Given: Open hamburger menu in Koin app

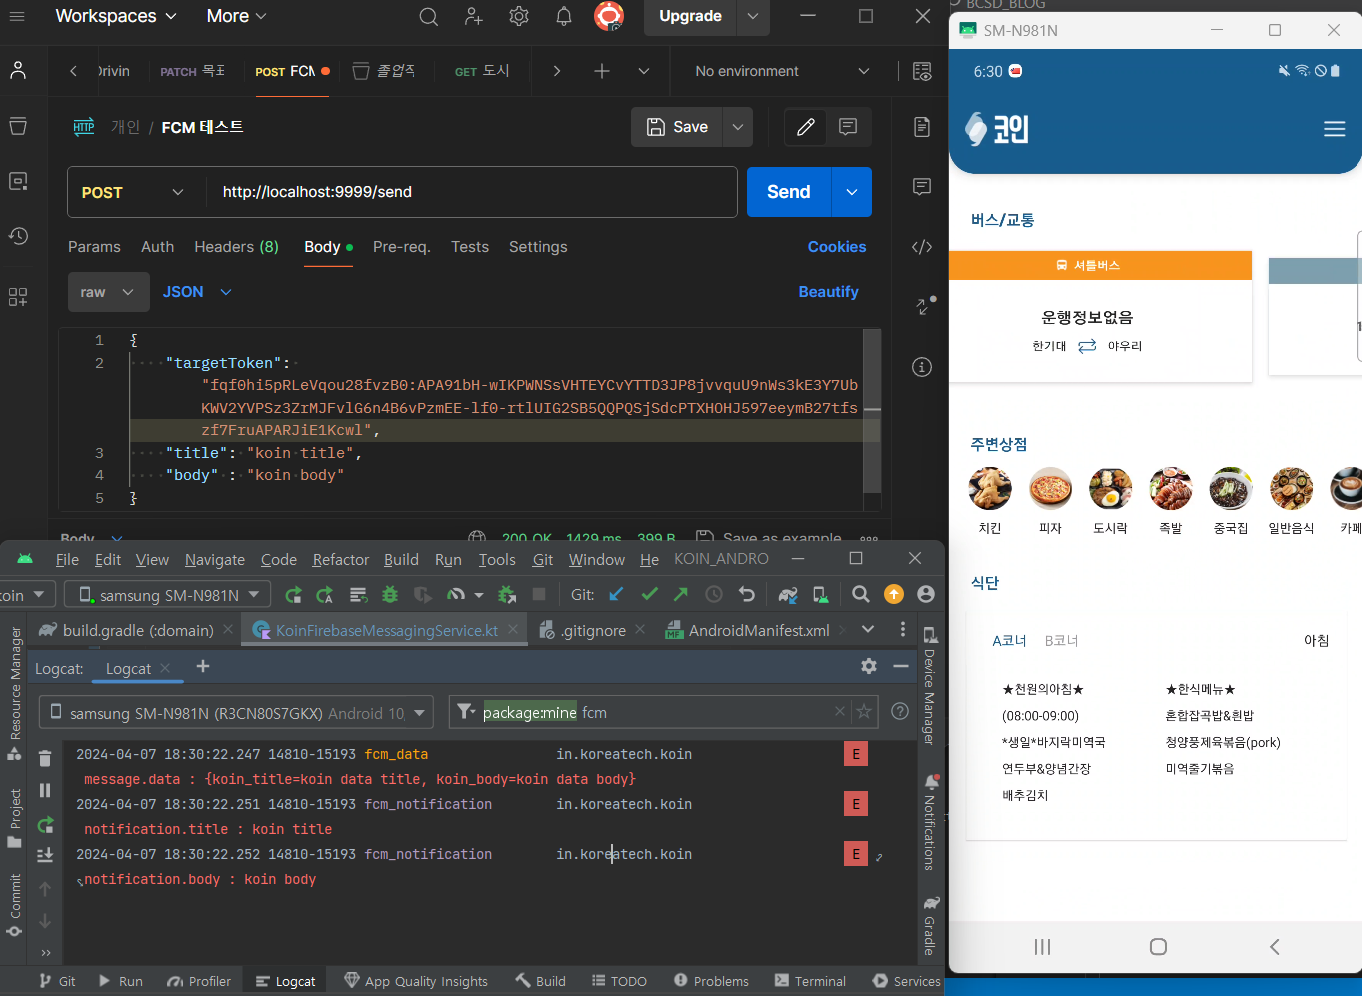Looking at the screenshot, I should point(1334,129).
